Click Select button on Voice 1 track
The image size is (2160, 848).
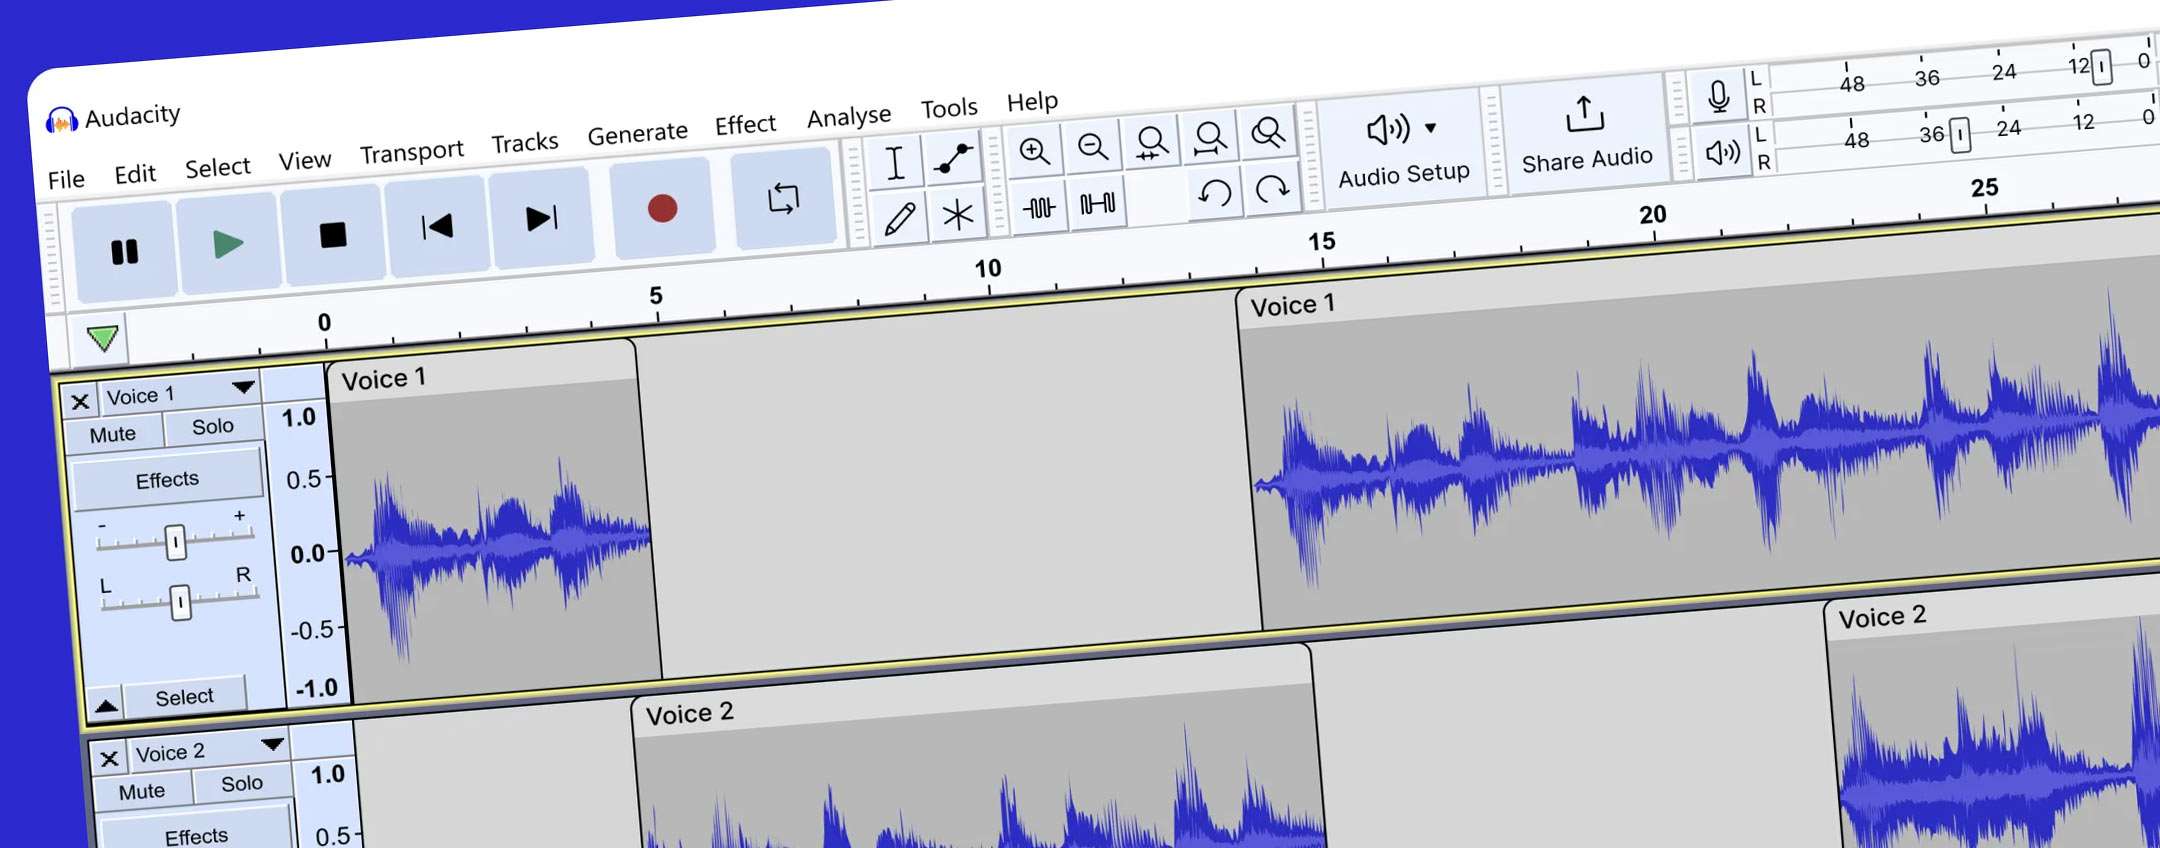pos(184,696)
